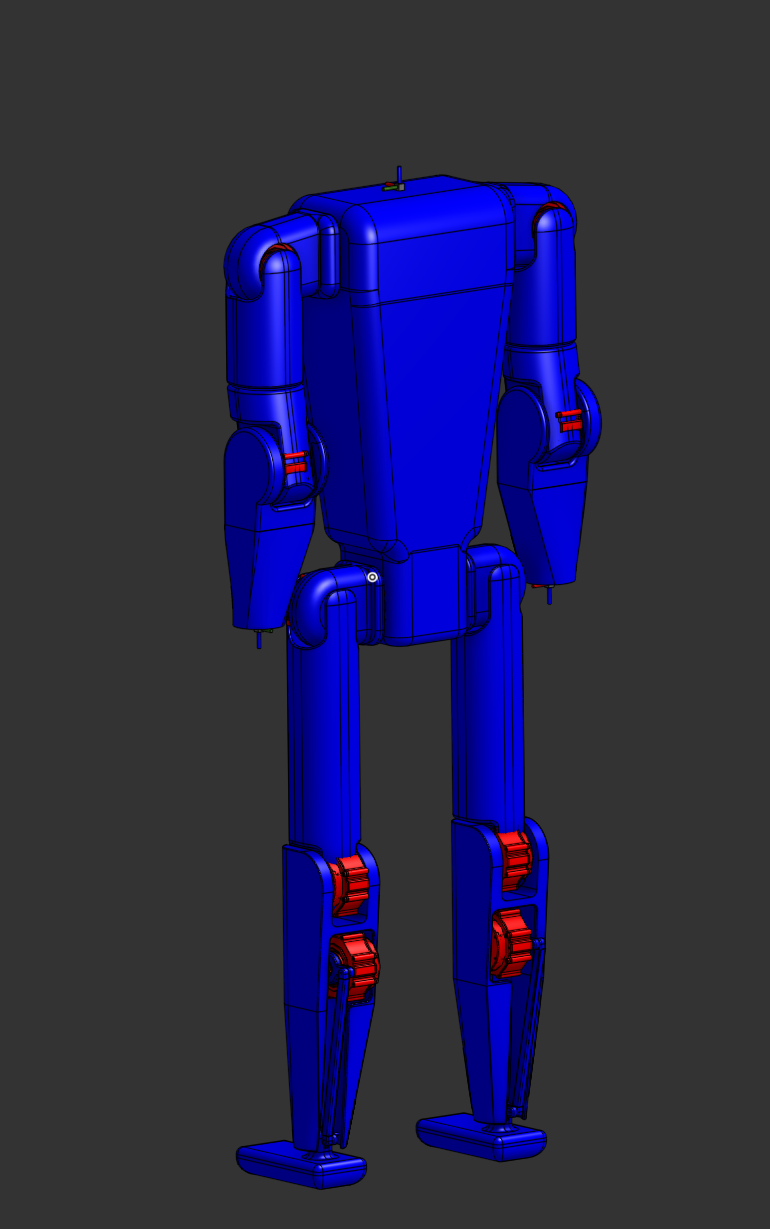Click the white circular marker at the hip joint

(373, 577)
